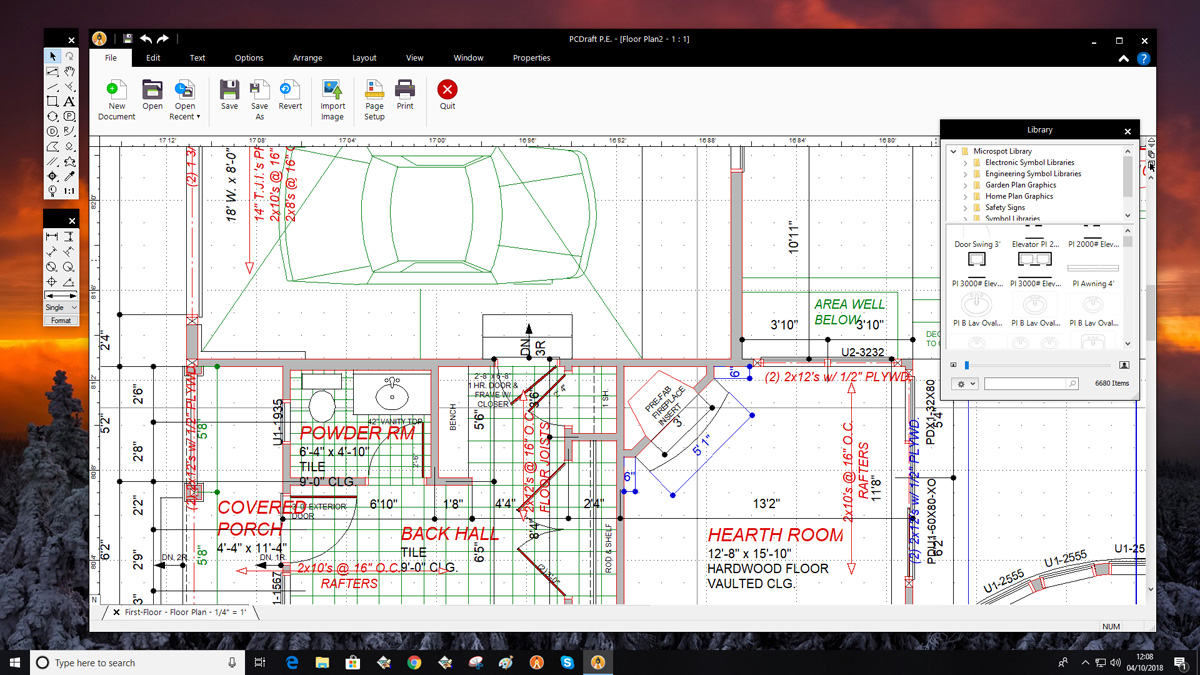This screenshot has height=675, width=1200.
Task: Collapse the Microspot Library tree
Action: [x=954, y=151]
